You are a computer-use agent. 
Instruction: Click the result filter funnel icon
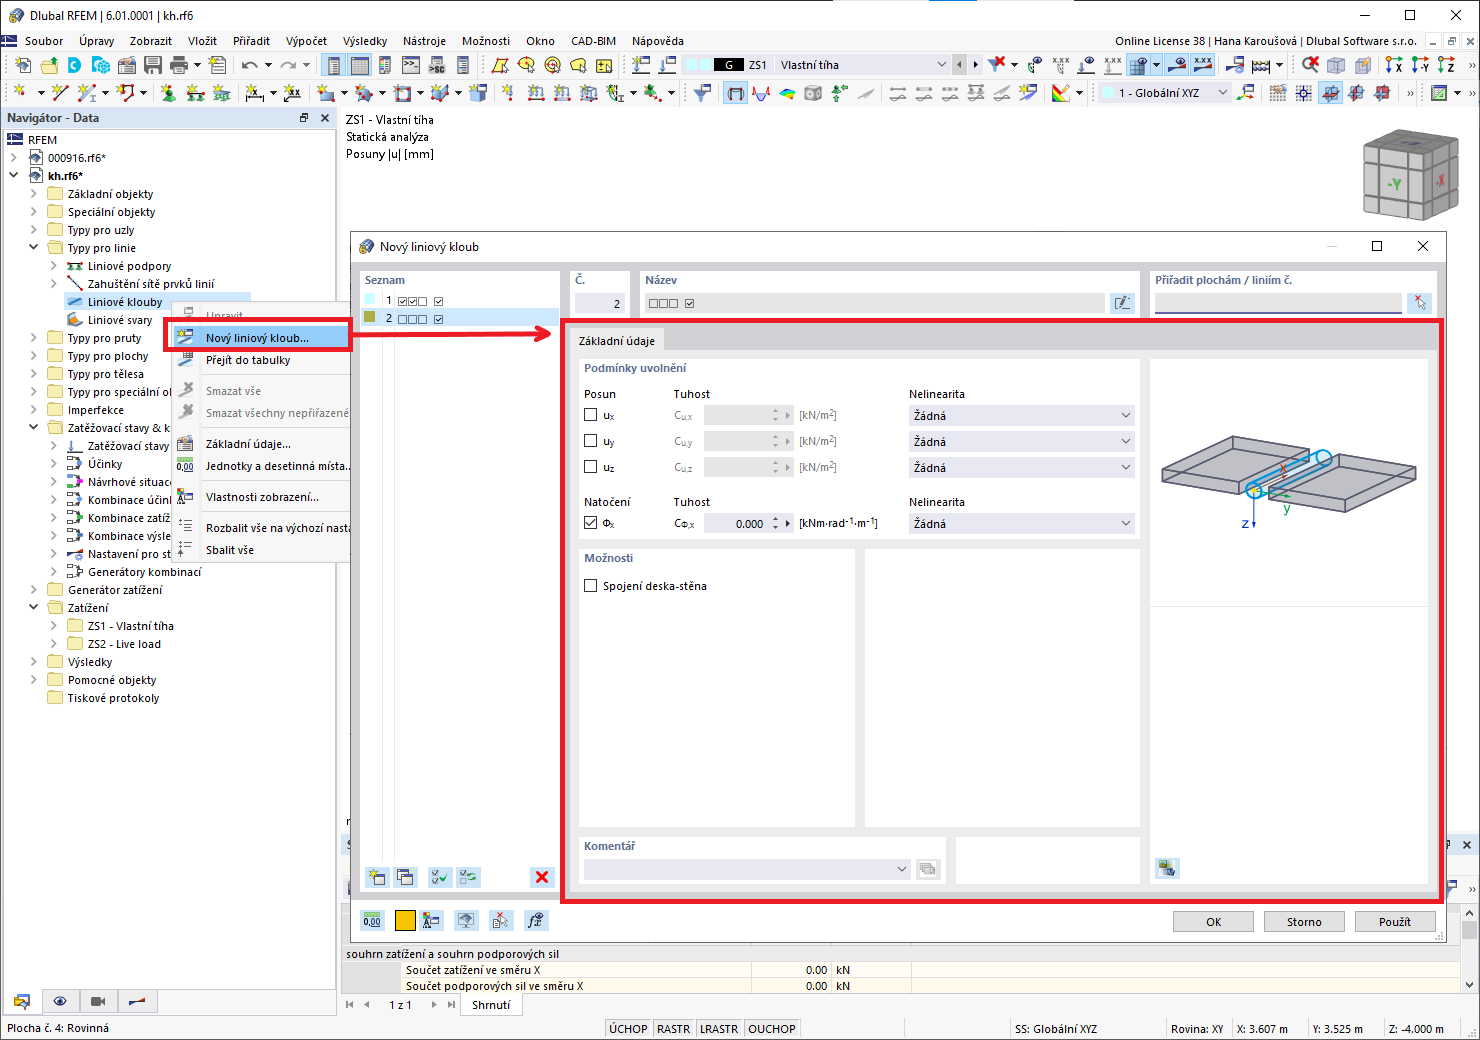click(703, 93)
